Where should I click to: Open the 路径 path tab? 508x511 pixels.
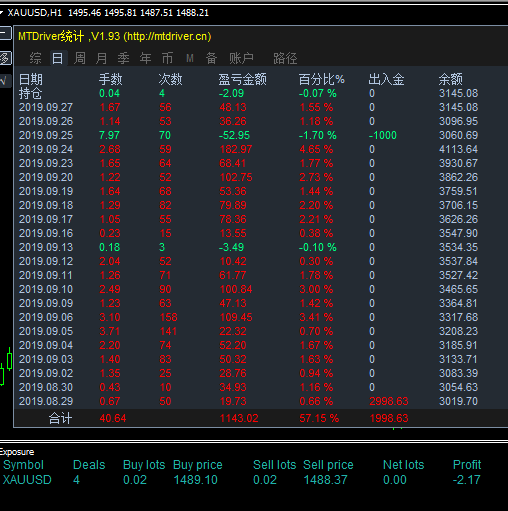tap(285, 58)
